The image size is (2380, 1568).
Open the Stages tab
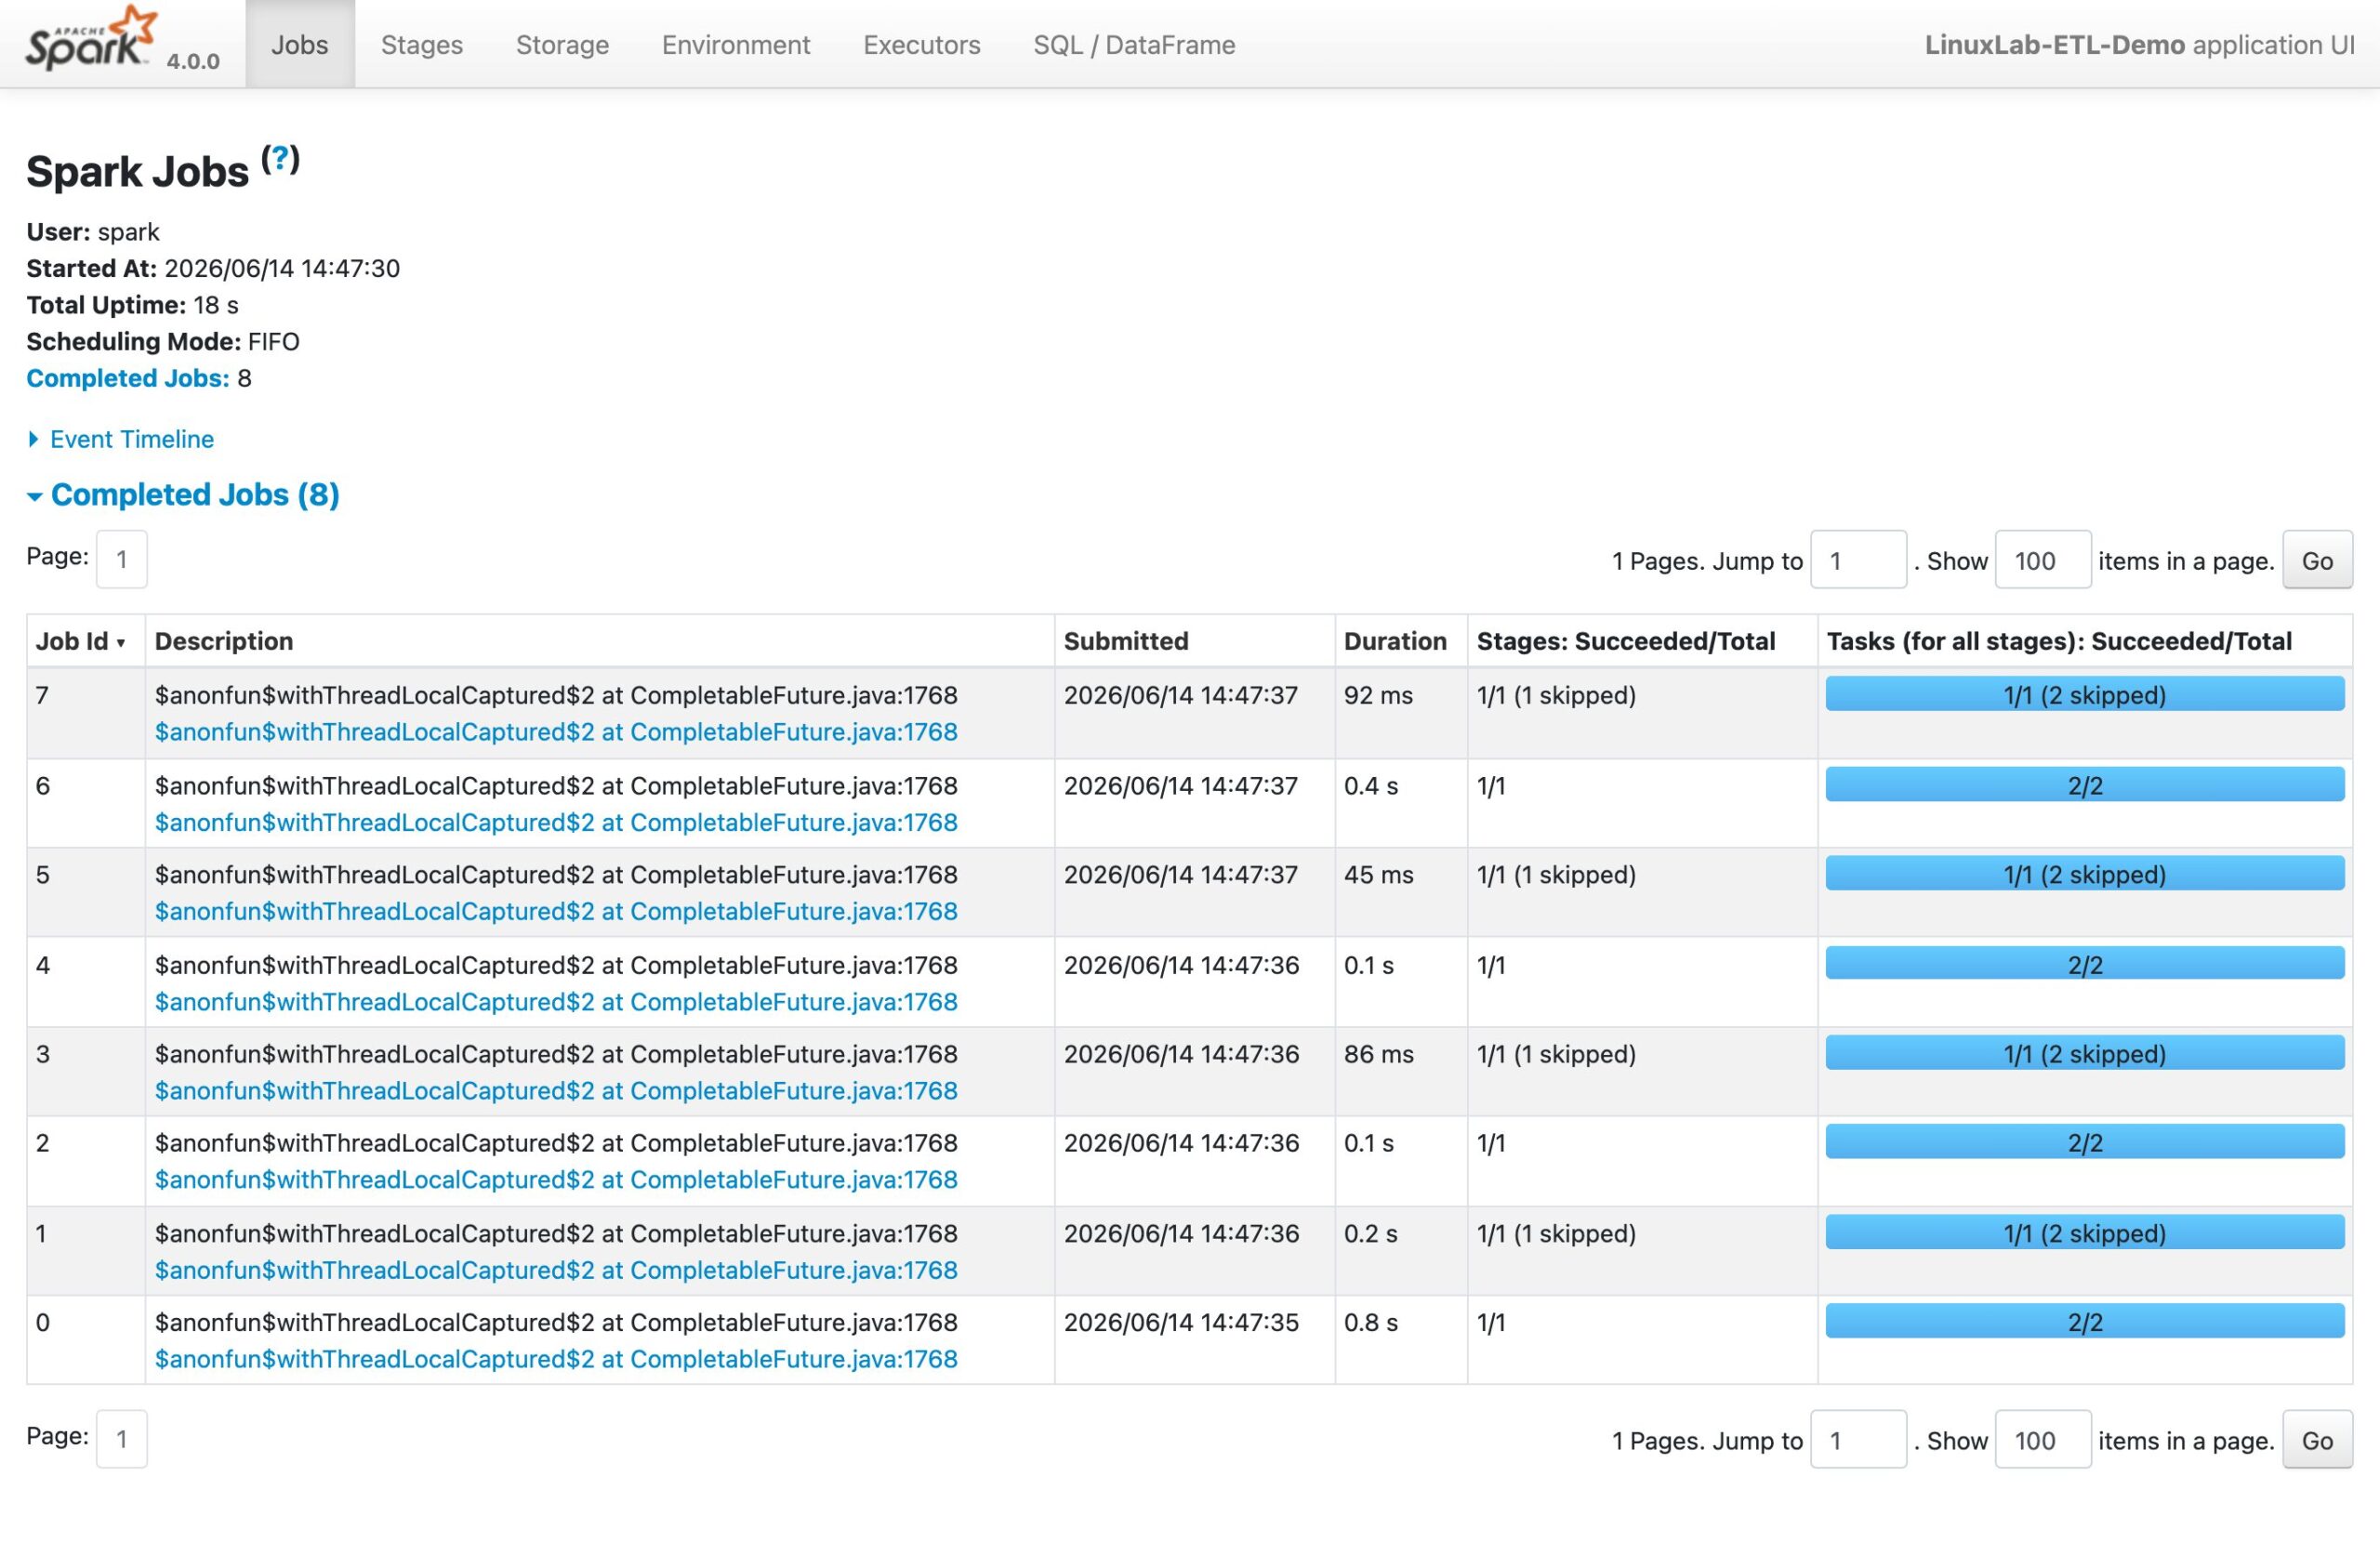pos(422,44)
